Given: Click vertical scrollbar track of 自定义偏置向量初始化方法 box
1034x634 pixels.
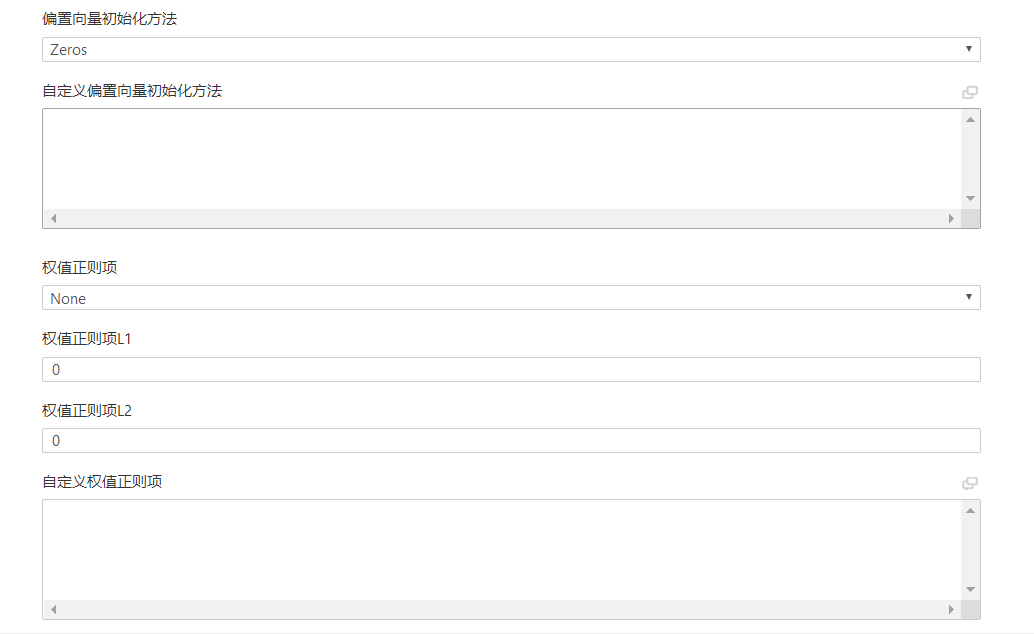Looking at the screenshot, I should (x=970, y=159).
